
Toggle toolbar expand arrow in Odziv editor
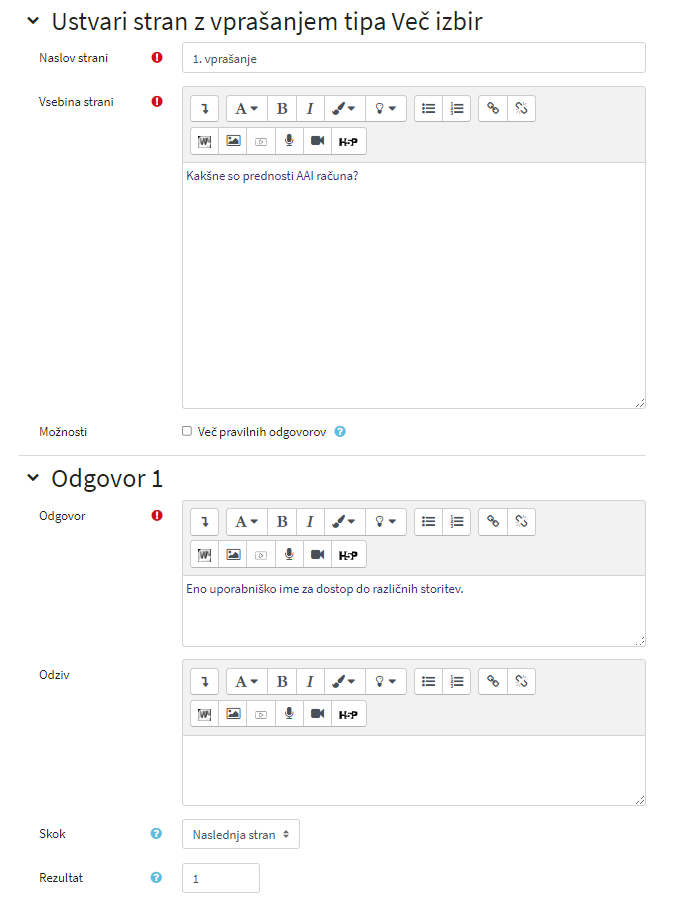[205, 681]
